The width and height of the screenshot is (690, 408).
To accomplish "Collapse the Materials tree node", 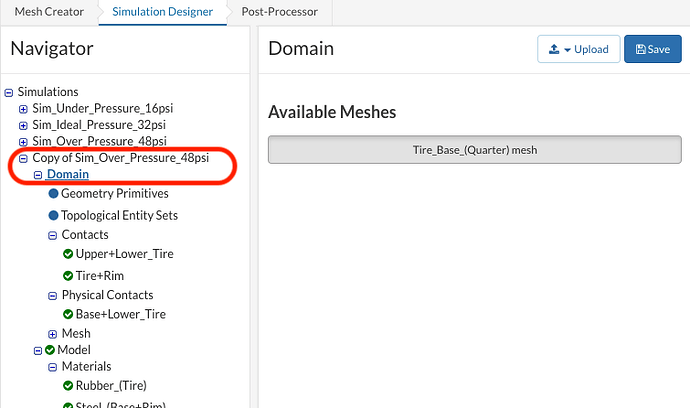I will 53,367.
